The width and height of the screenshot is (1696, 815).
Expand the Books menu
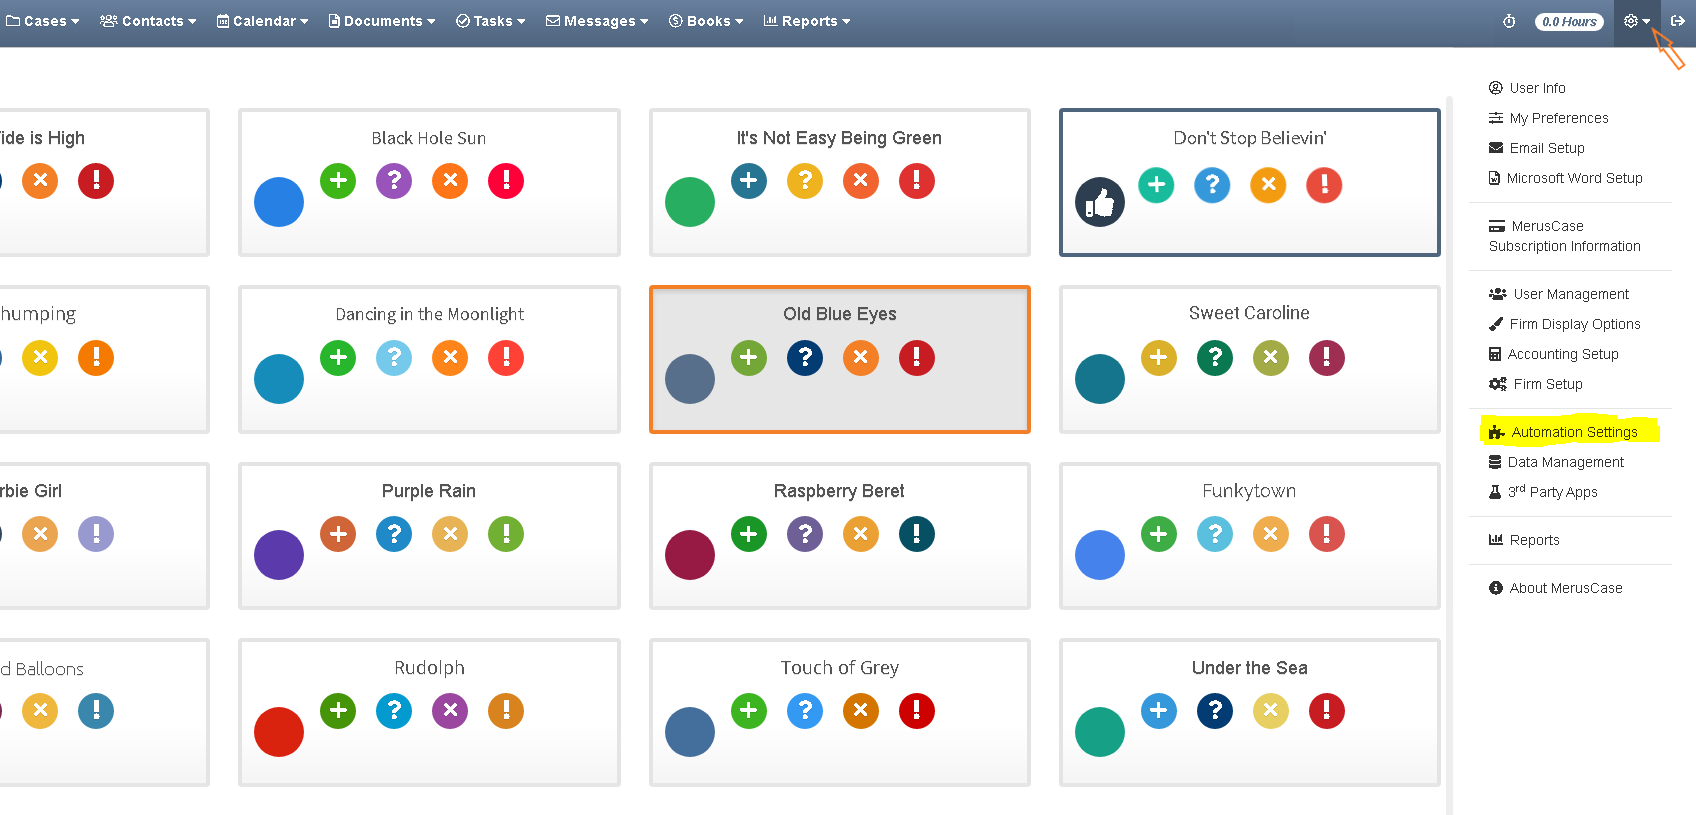click(x=706, y=21)
